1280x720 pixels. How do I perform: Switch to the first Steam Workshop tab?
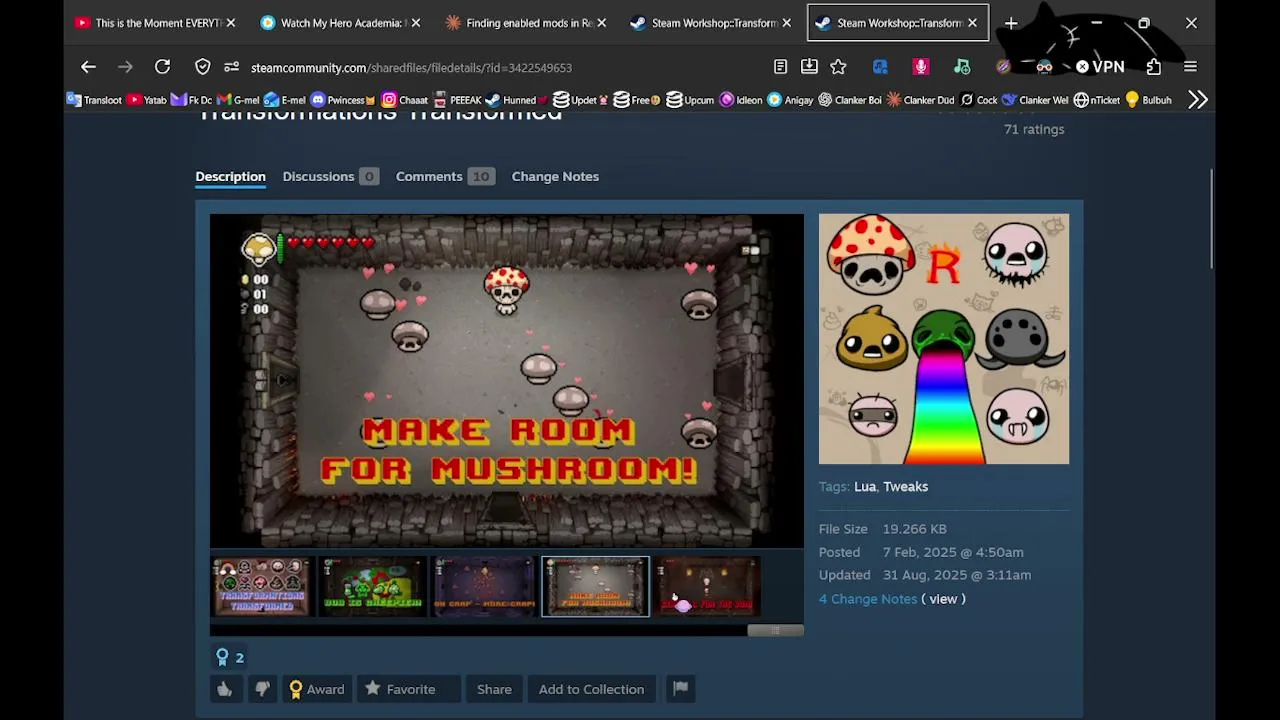pyautogui.click(x=712, y=22)
